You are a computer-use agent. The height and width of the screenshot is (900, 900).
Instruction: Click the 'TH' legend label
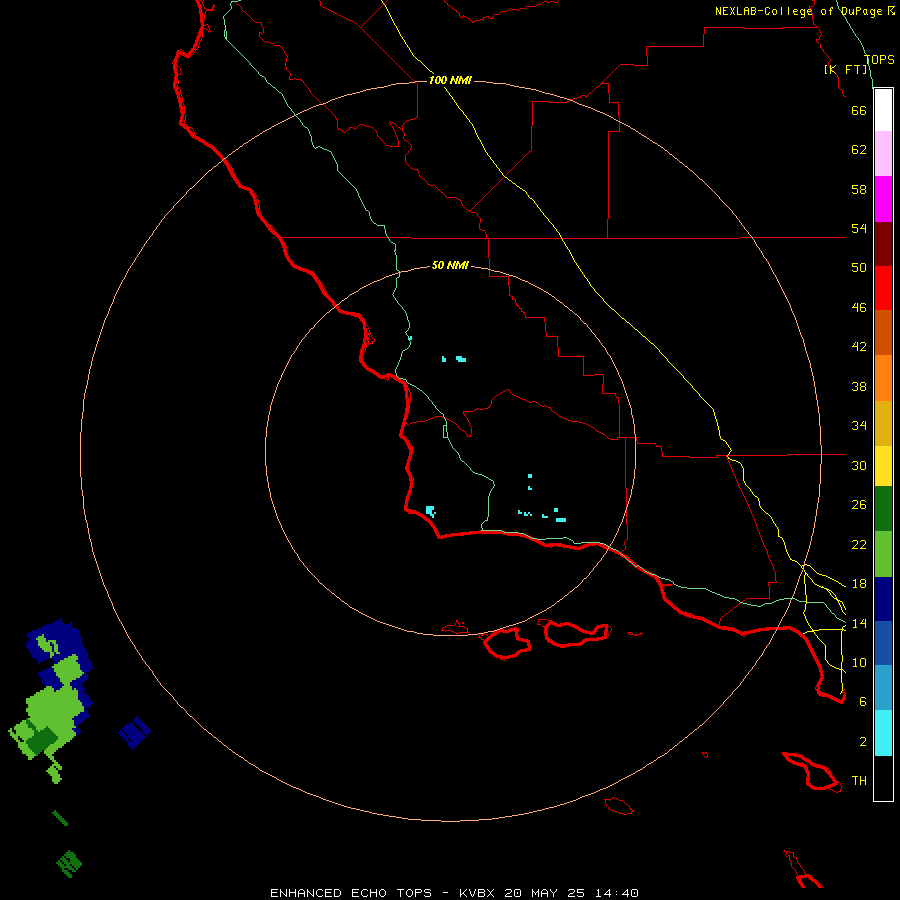(x=859, y=781)
